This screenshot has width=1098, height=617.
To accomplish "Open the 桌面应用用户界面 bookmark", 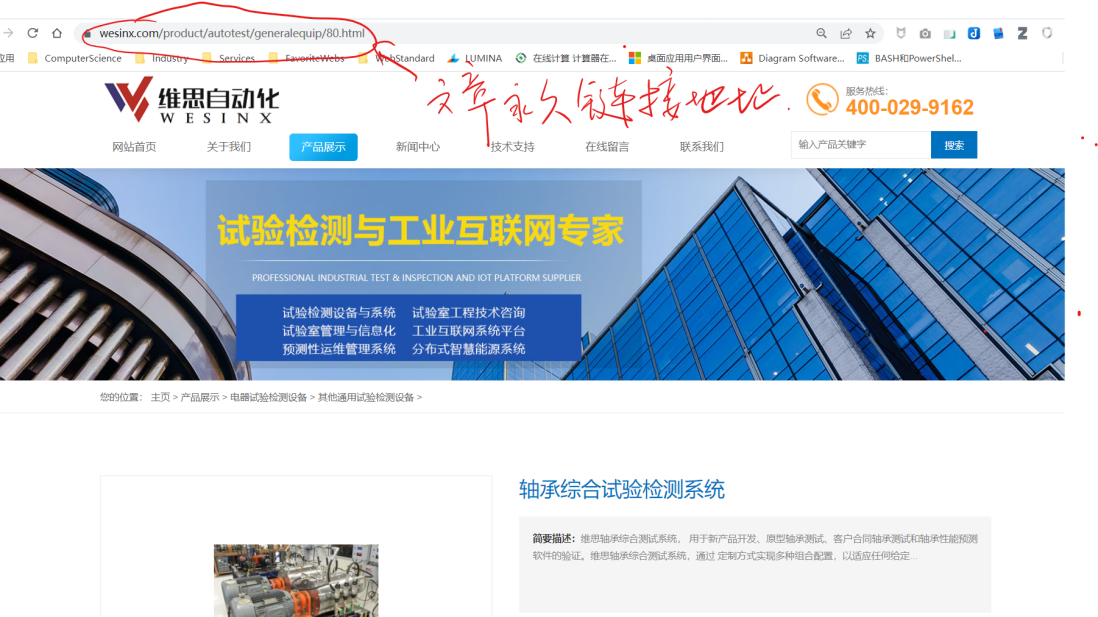I will (x=679, y=58).
